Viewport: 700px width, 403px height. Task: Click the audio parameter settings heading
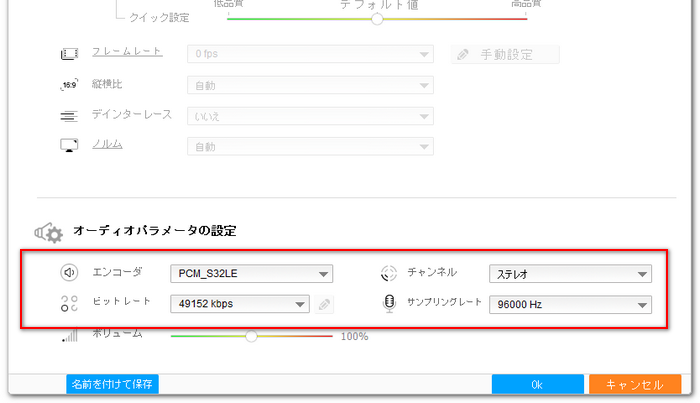pyautogui.click(x=154, y=231)
